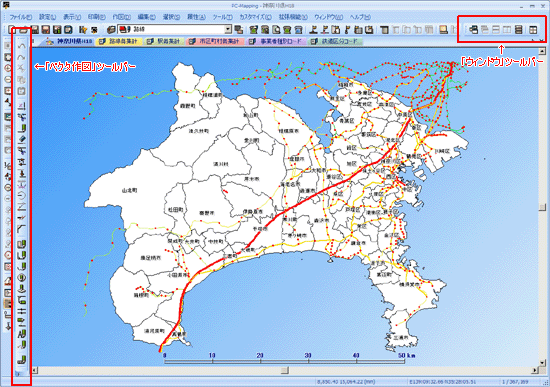Switch to the 市区町村長集計 tab
550x387 pixels.
[215, 41]
